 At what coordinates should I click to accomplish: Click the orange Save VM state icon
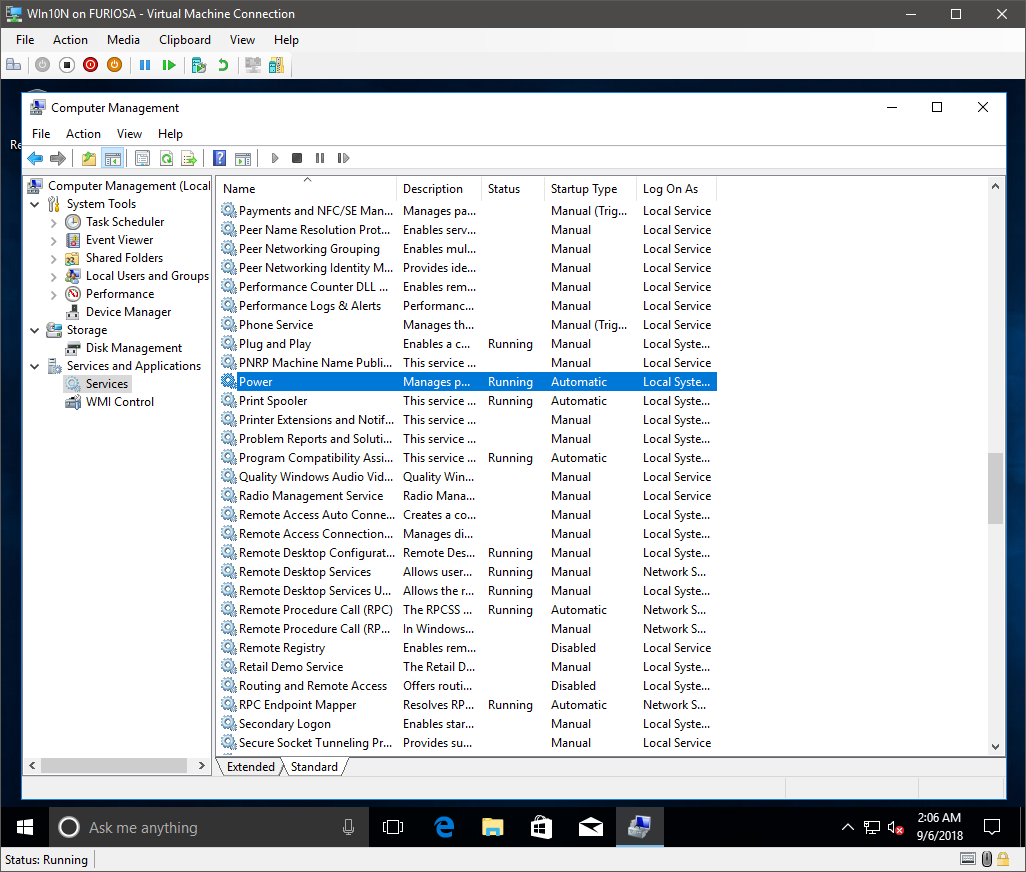(x=115, y=65)
